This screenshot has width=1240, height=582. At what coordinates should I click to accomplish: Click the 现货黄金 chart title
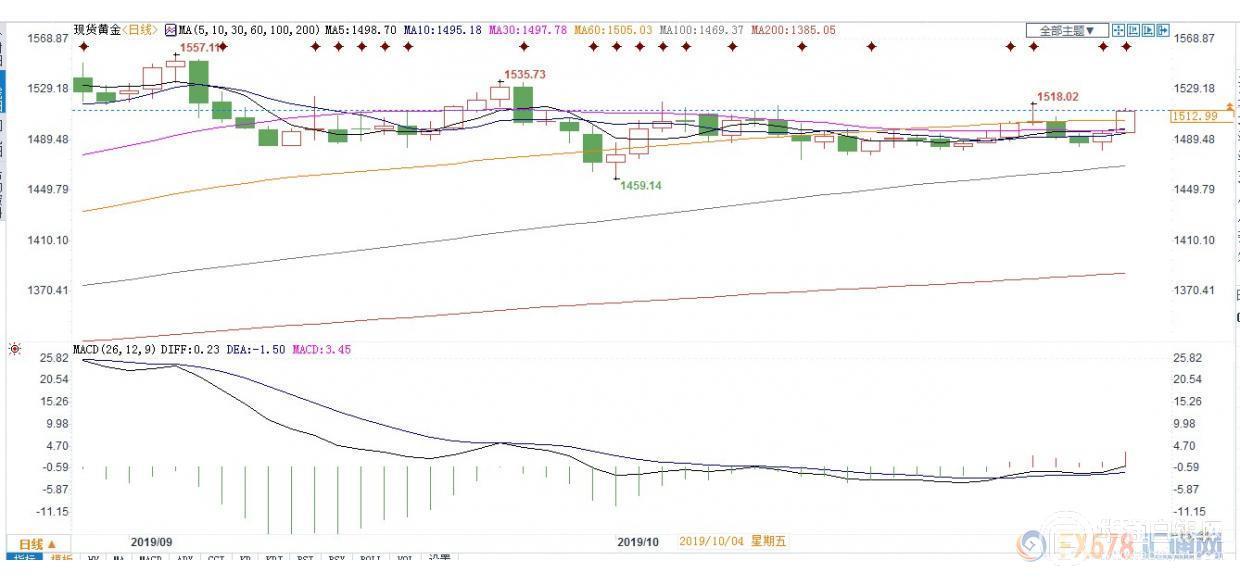[x=97, y=31]
